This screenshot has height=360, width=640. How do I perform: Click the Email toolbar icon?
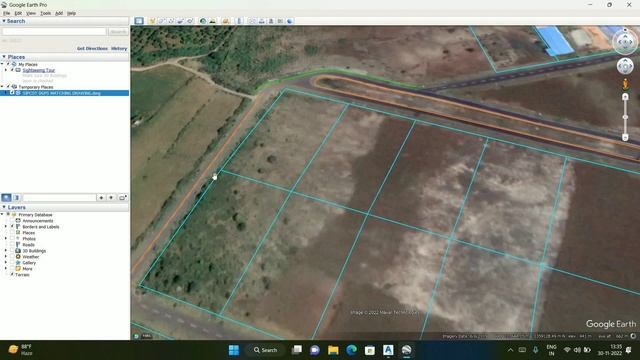point(253,21)
